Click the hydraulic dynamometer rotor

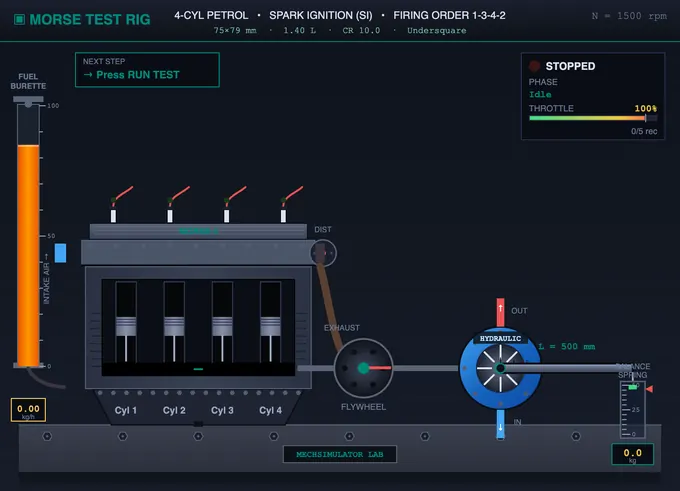click(500, 368)
